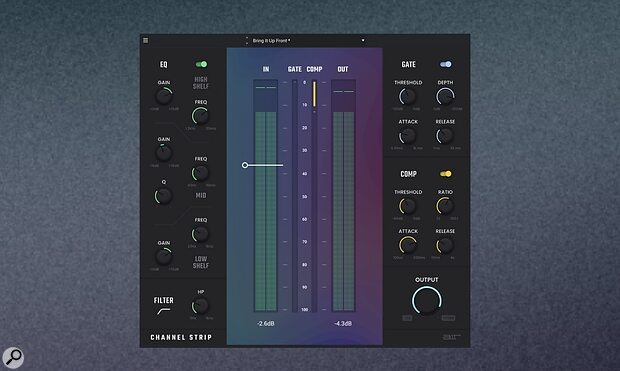This screenshot has width=620, height=371.
Task: Click the Gate Depth knob
Action: (x=445, y=96)
